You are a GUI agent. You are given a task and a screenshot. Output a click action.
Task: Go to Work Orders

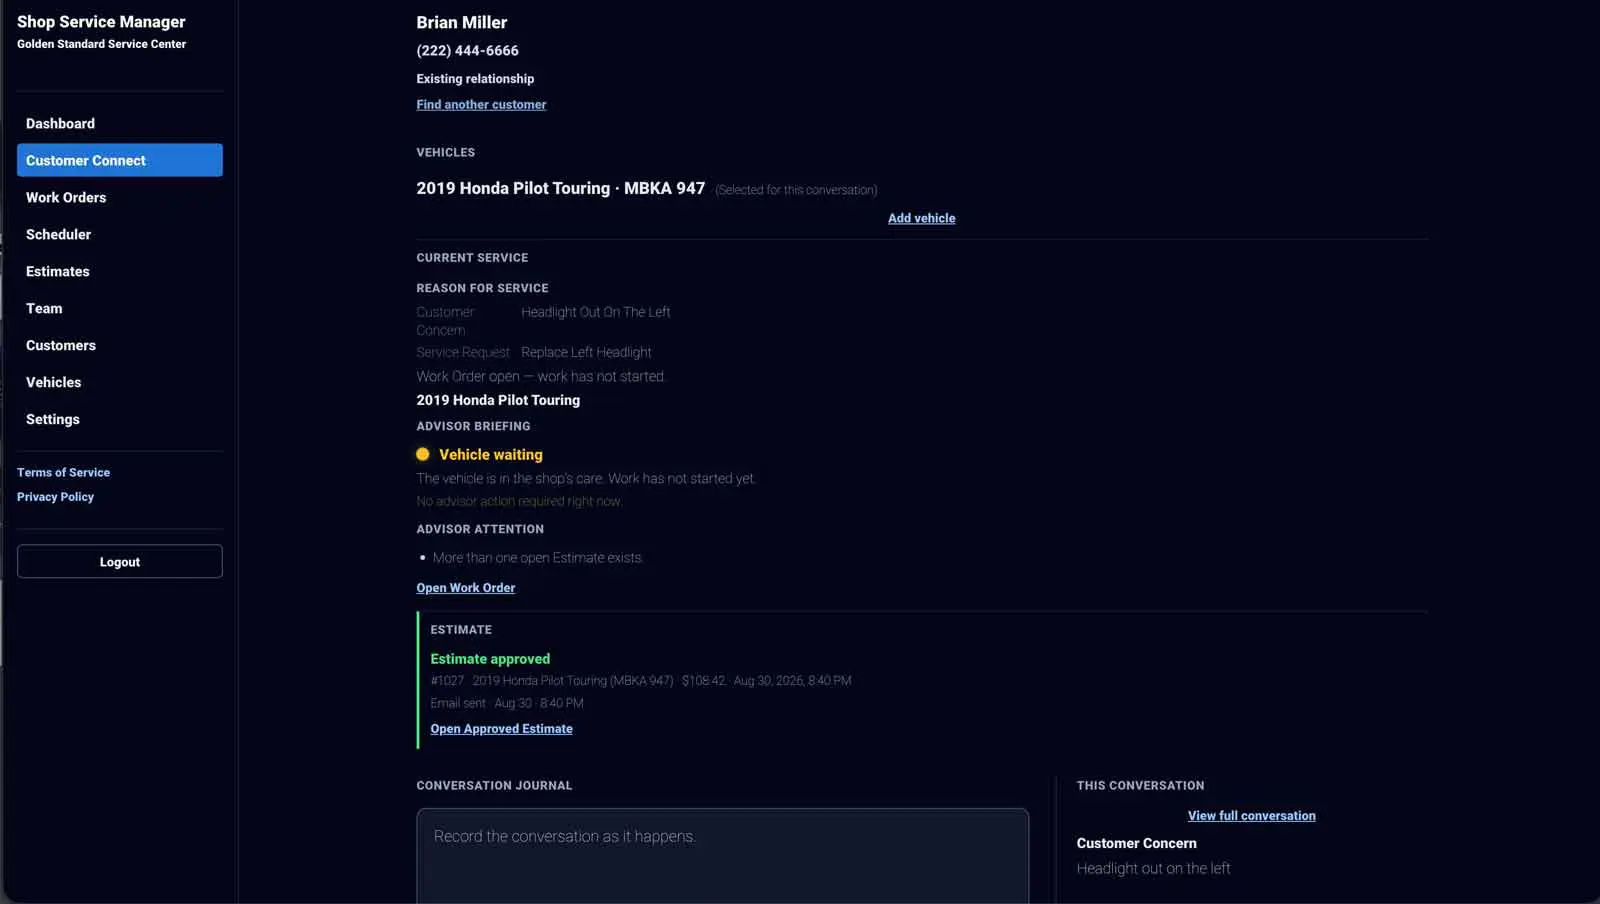pos(119,197)
